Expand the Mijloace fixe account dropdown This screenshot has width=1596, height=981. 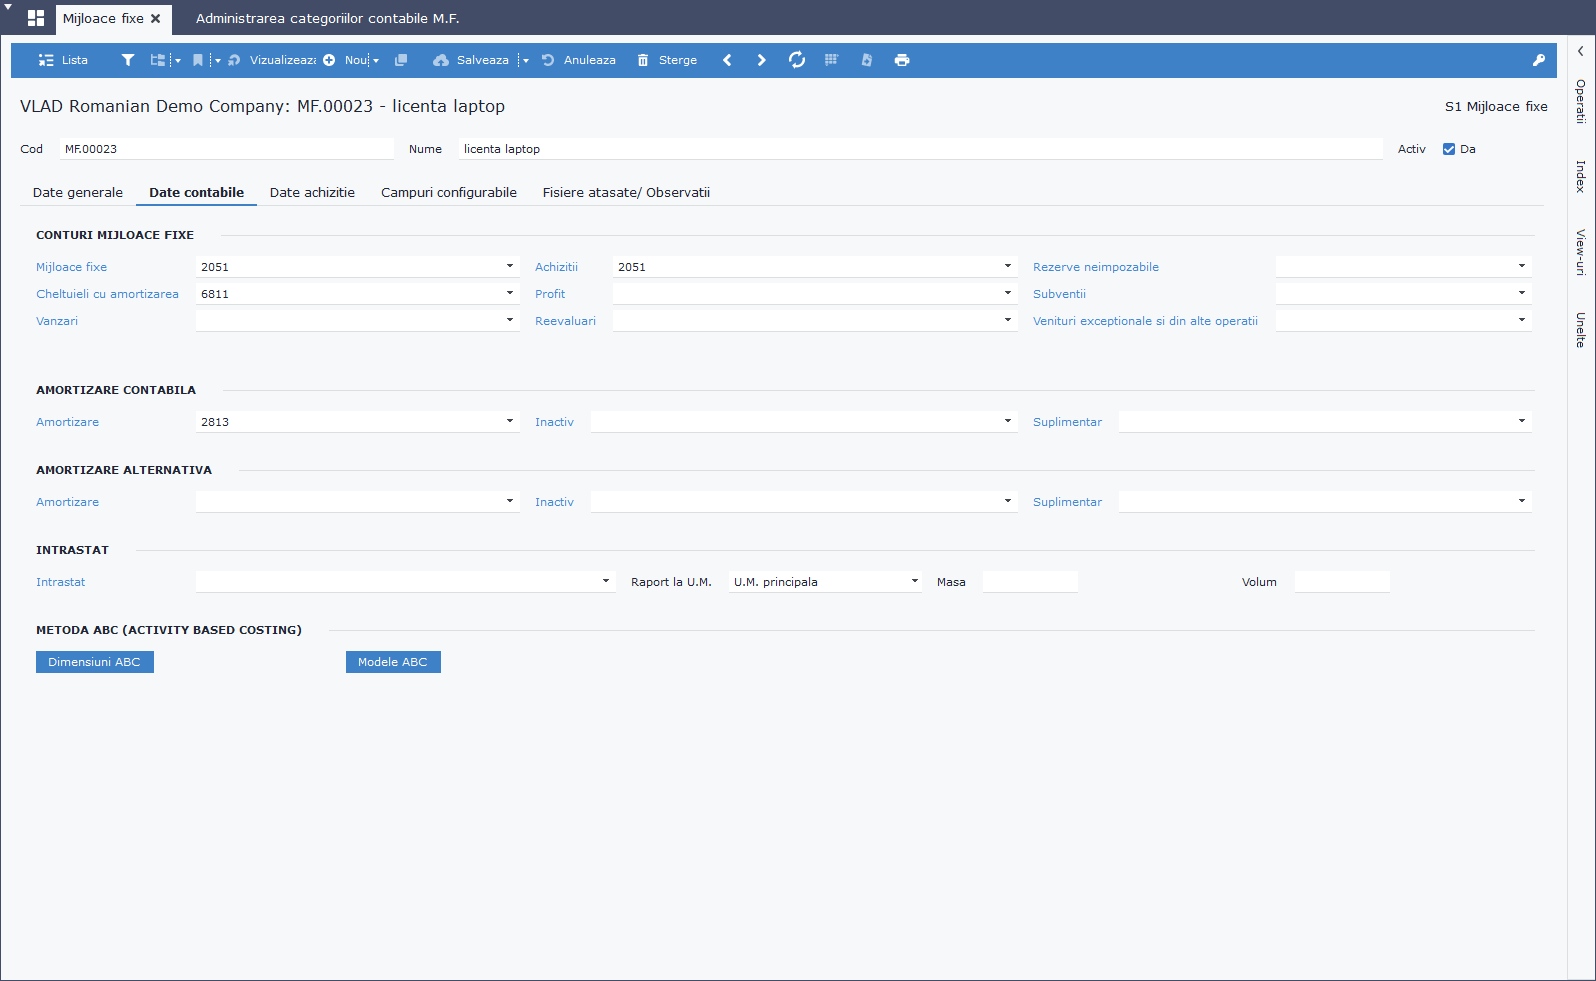[510, 266]
